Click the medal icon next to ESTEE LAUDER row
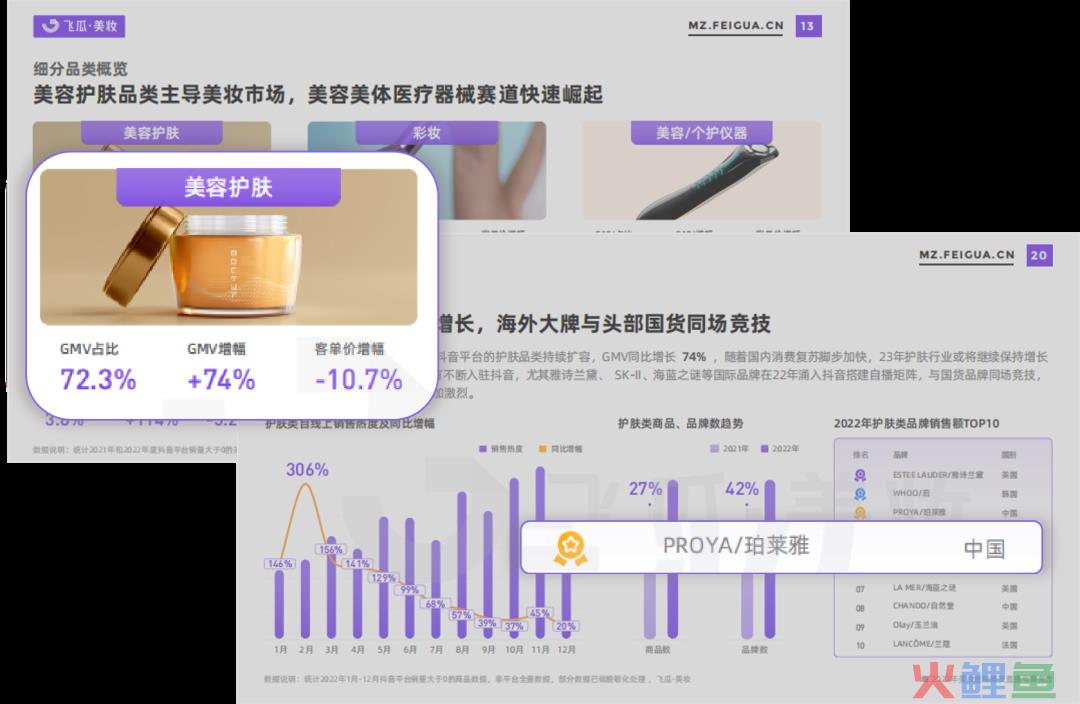This screenshot has height=704, width=1080. [860, 475]
